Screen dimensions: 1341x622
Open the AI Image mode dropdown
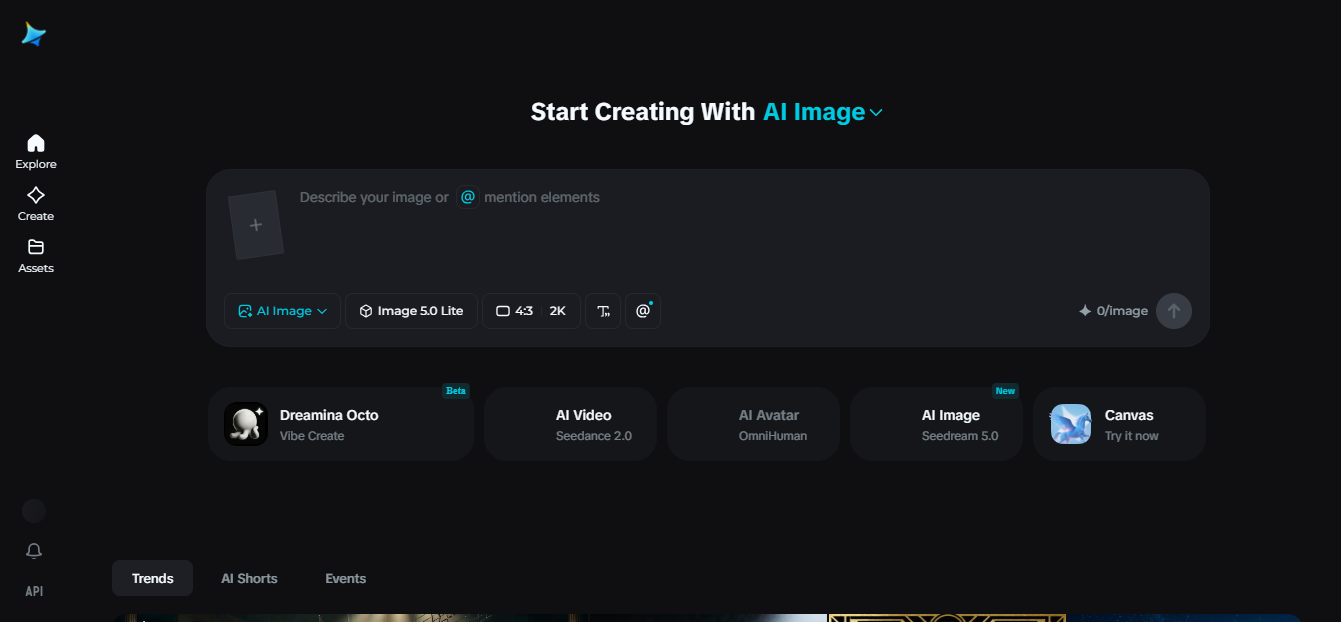282,311
